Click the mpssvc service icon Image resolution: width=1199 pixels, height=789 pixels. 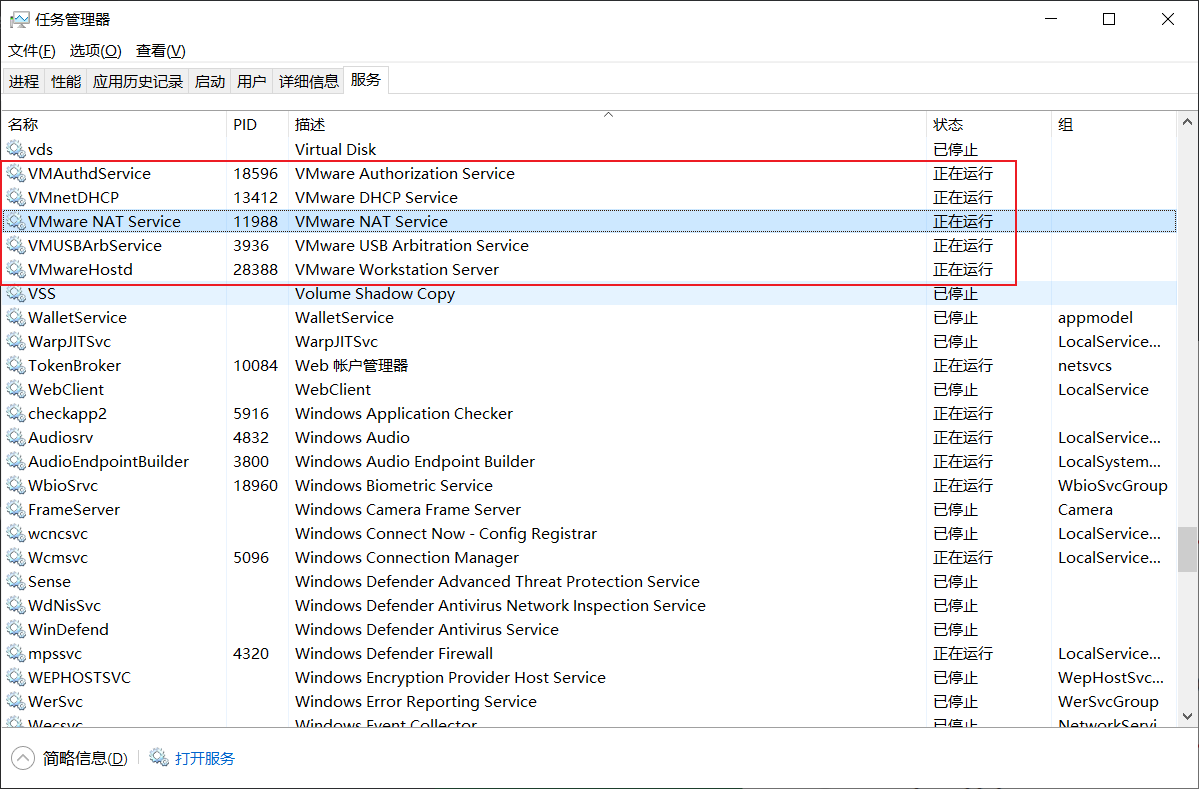[x=16, y=654]
